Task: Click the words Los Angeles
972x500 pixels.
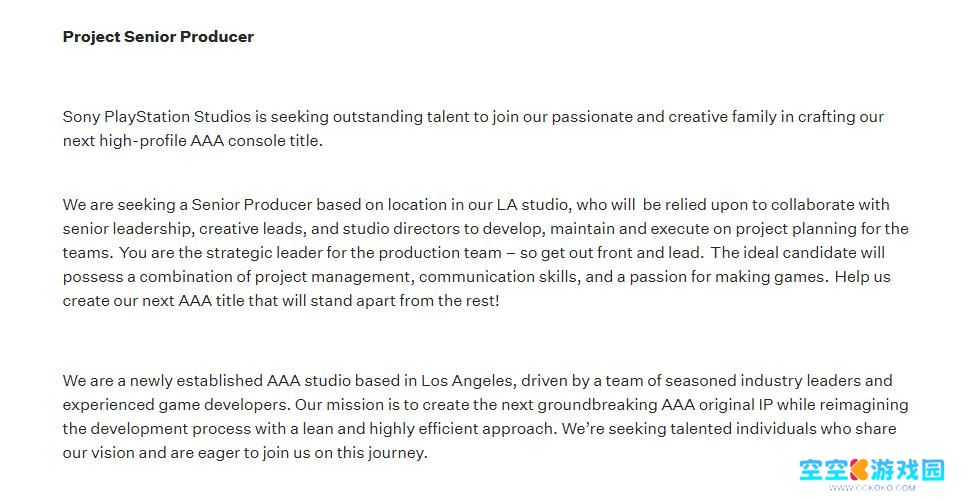Action: point(467,380)
